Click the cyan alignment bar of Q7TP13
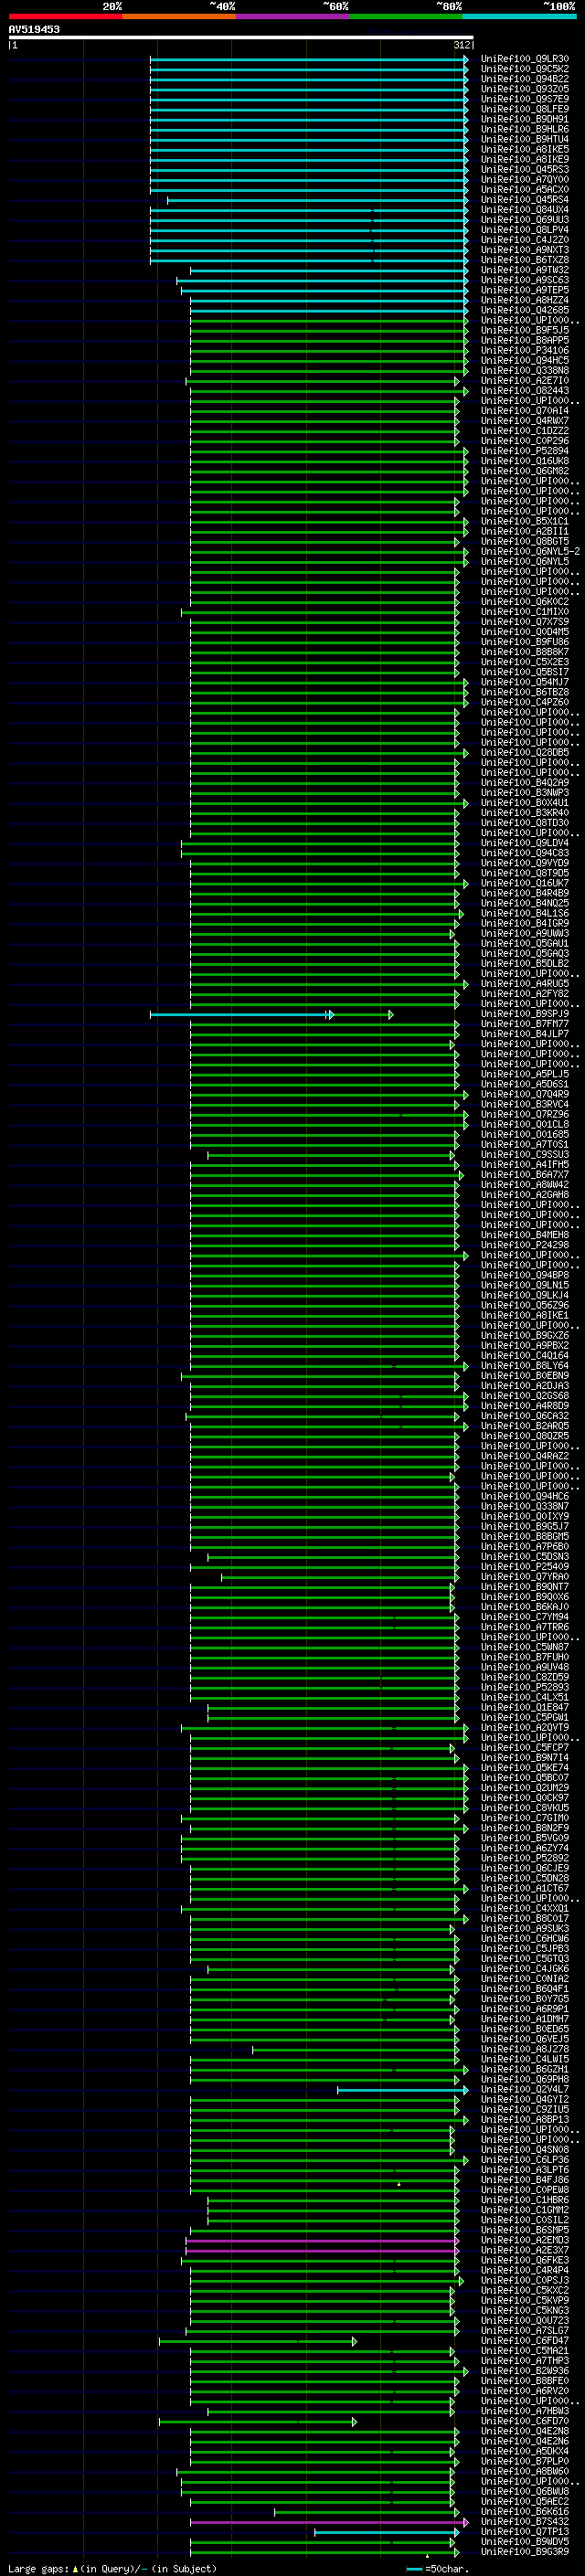 [x=386, y=2532]
